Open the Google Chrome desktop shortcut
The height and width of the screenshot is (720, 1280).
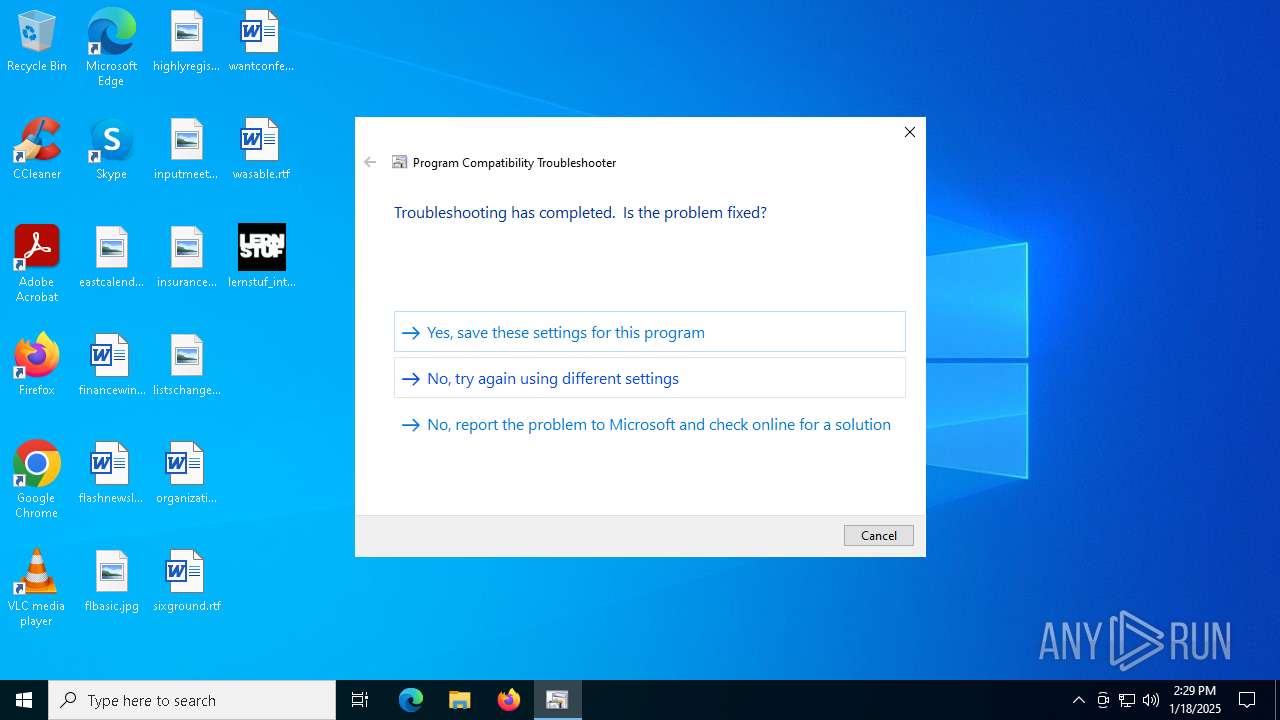pos(37,480)
